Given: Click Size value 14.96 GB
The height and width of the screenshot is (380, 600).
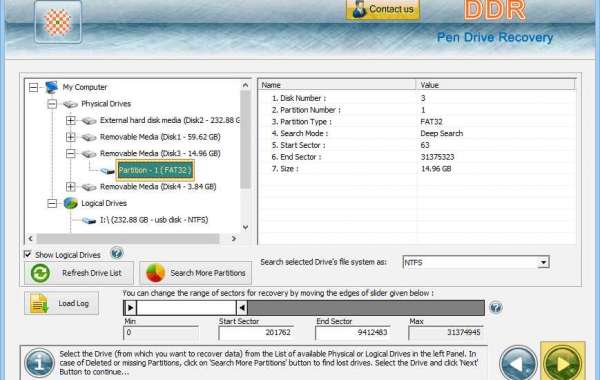Looking at the screenshot, I should pyautogui.click(x=436, y=169).
